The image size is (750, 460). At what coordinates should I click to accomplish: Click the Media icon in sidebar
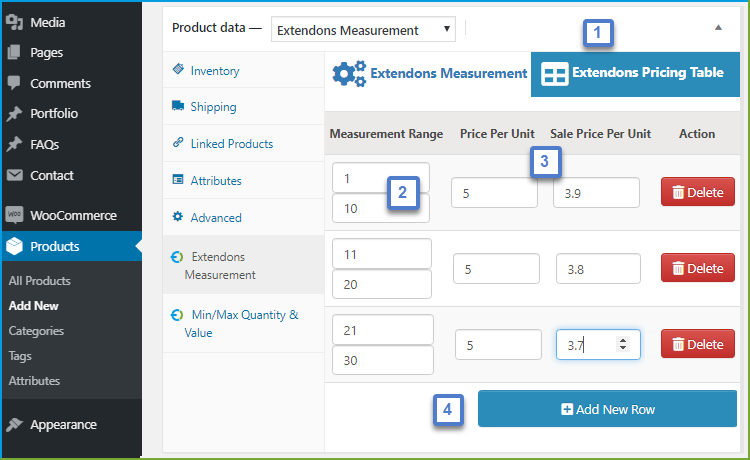[14, 22]
